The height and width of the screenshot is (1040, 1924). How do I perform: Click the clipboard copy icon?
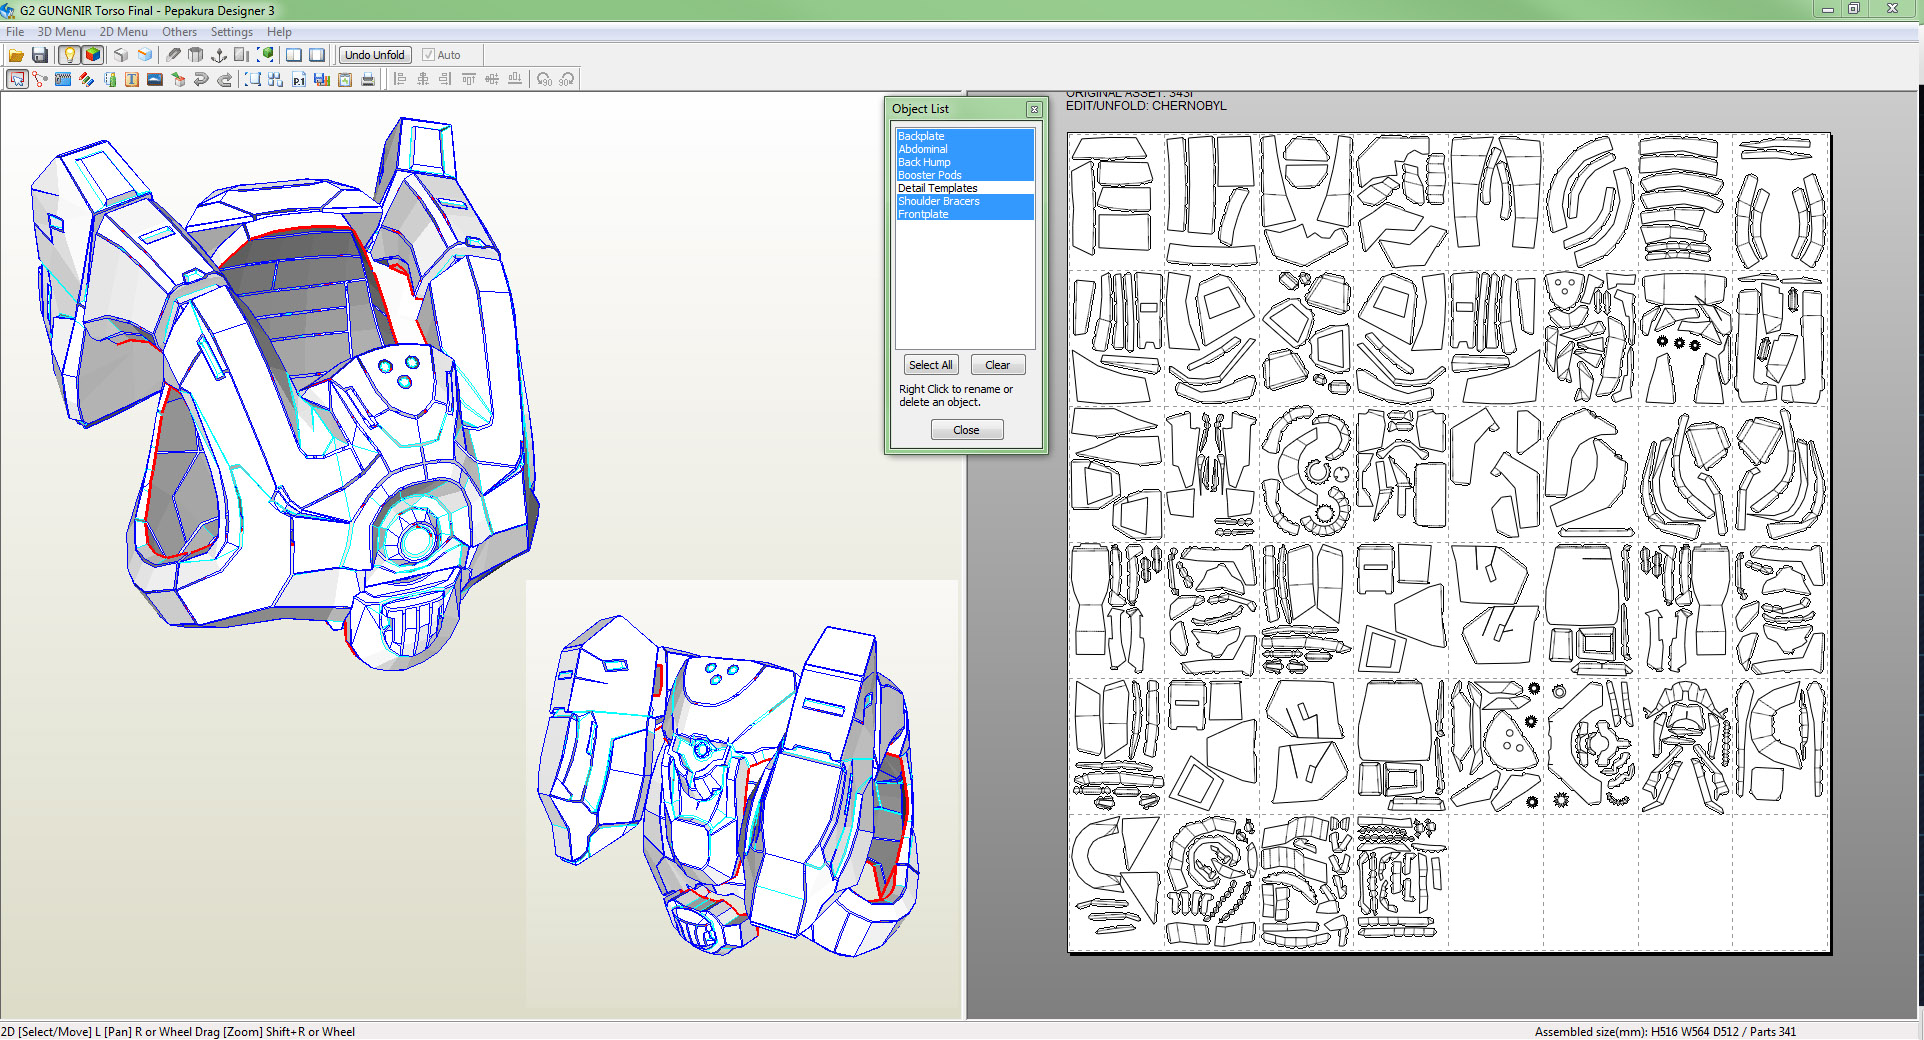(345, 79)
